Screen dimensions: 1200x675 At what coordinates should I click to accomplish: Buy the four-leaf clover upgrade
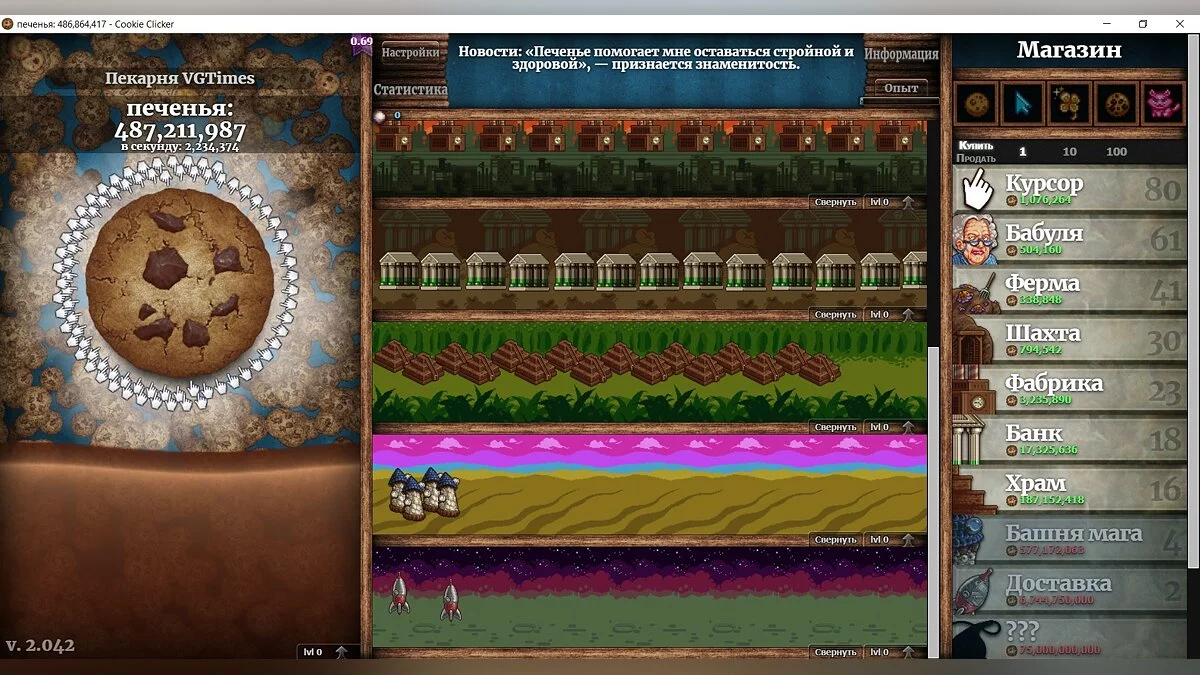(x=1069, y=104)
